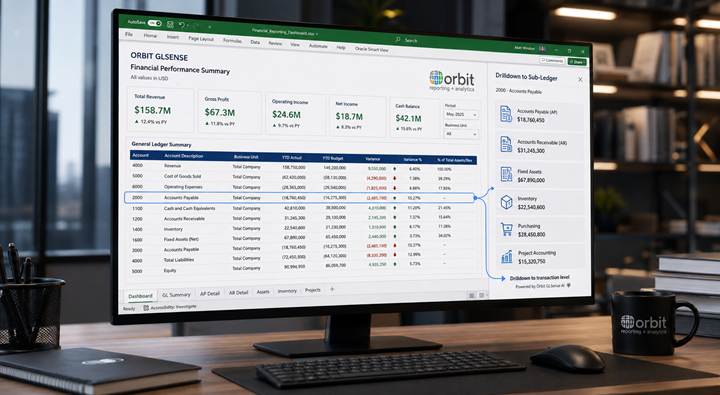
Task: Click the Save icon in title bar
Action: coord(170,24)
